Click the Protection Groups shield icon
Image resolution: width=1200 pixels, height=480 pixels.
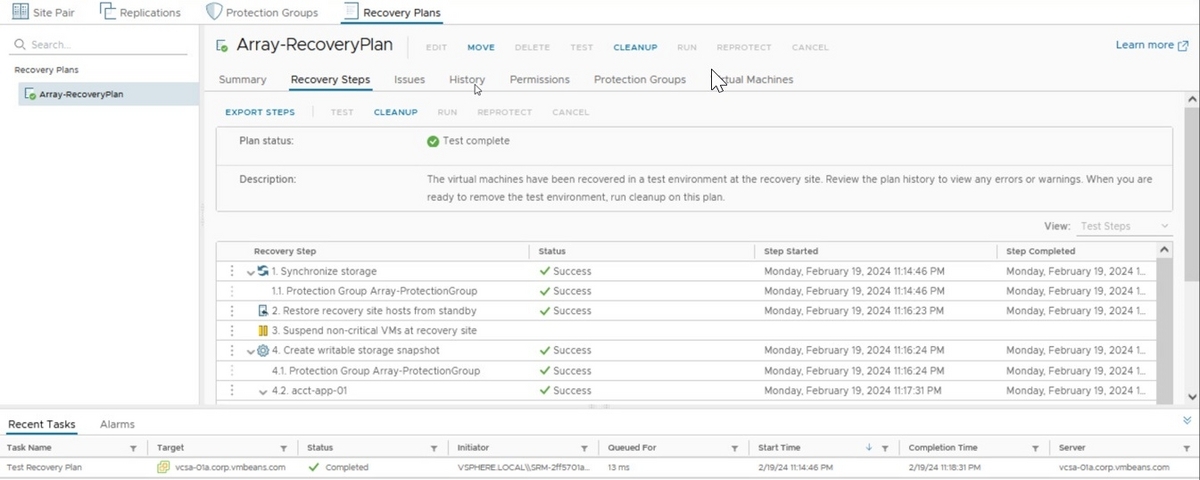point(214,13)
